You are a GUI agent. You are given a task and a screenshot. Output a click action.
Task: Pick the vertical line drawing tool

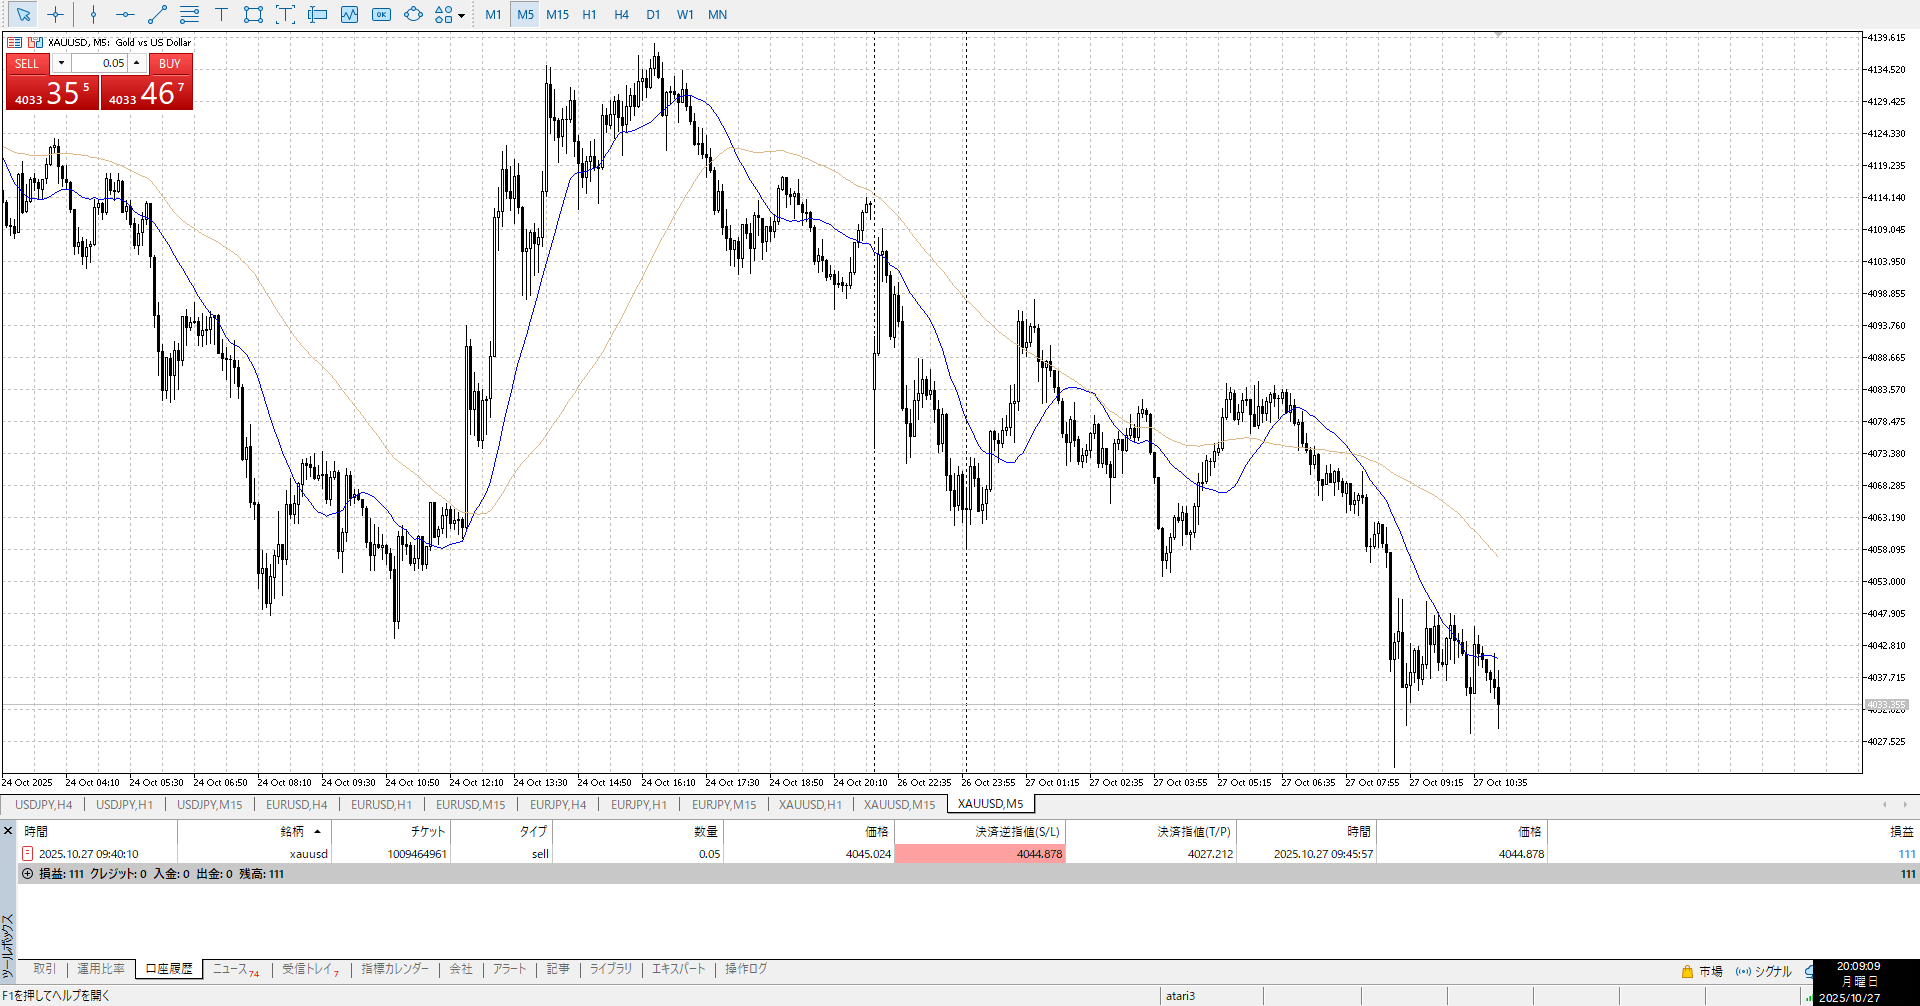pos(93,14)
